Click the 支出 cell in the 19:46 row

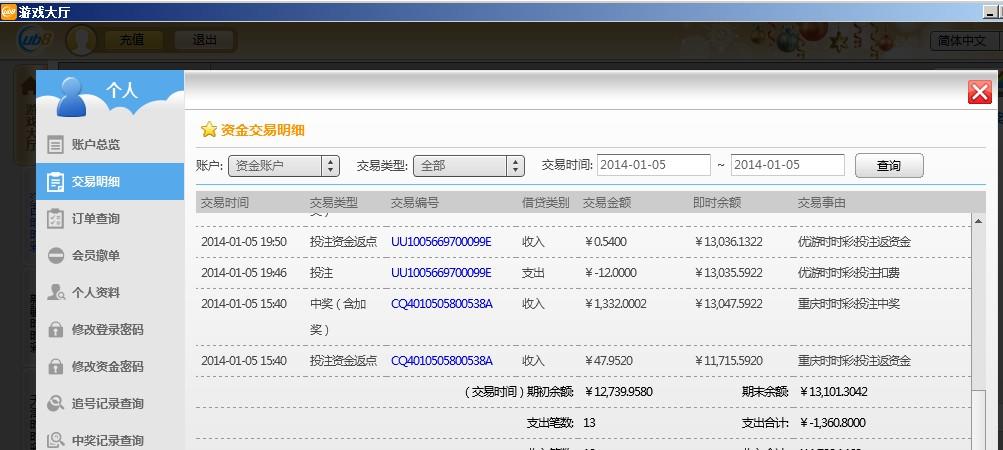tap(533, 273)
